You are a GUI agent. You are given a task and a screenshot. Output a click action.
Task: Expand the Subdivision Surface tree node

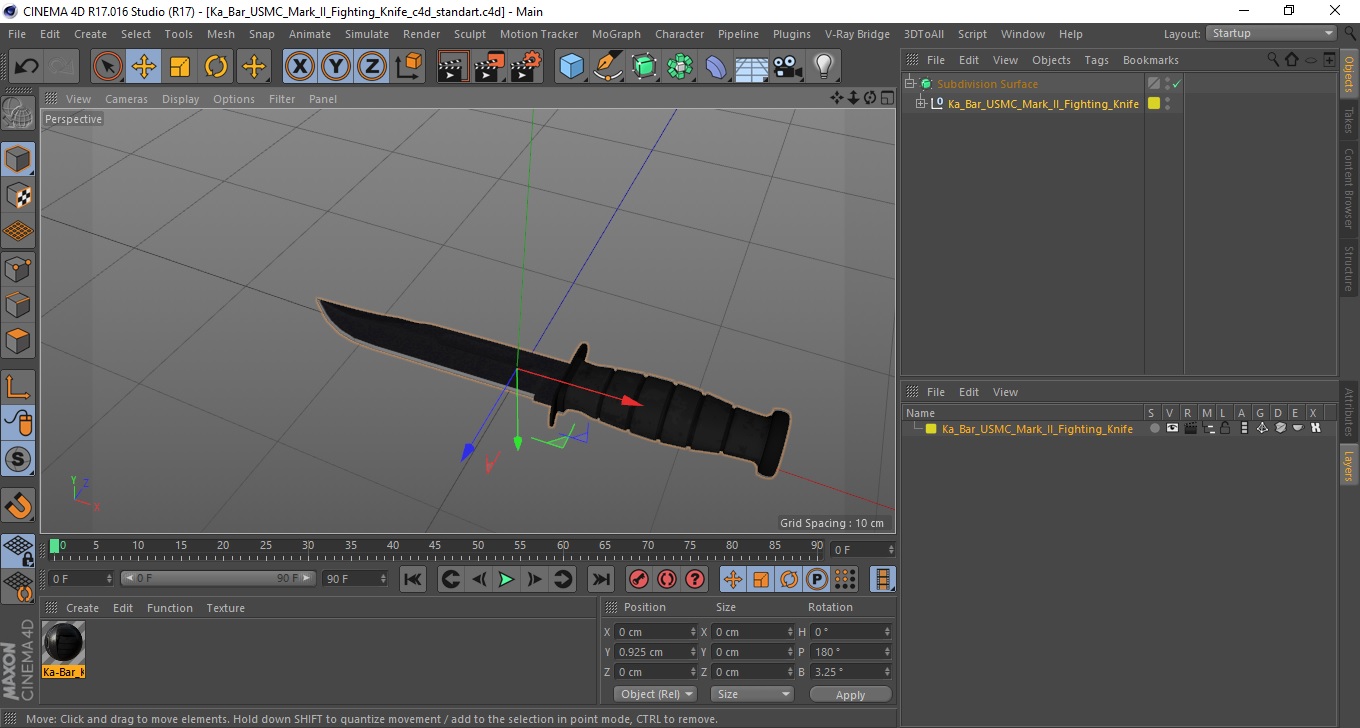[x=910, y=84]
